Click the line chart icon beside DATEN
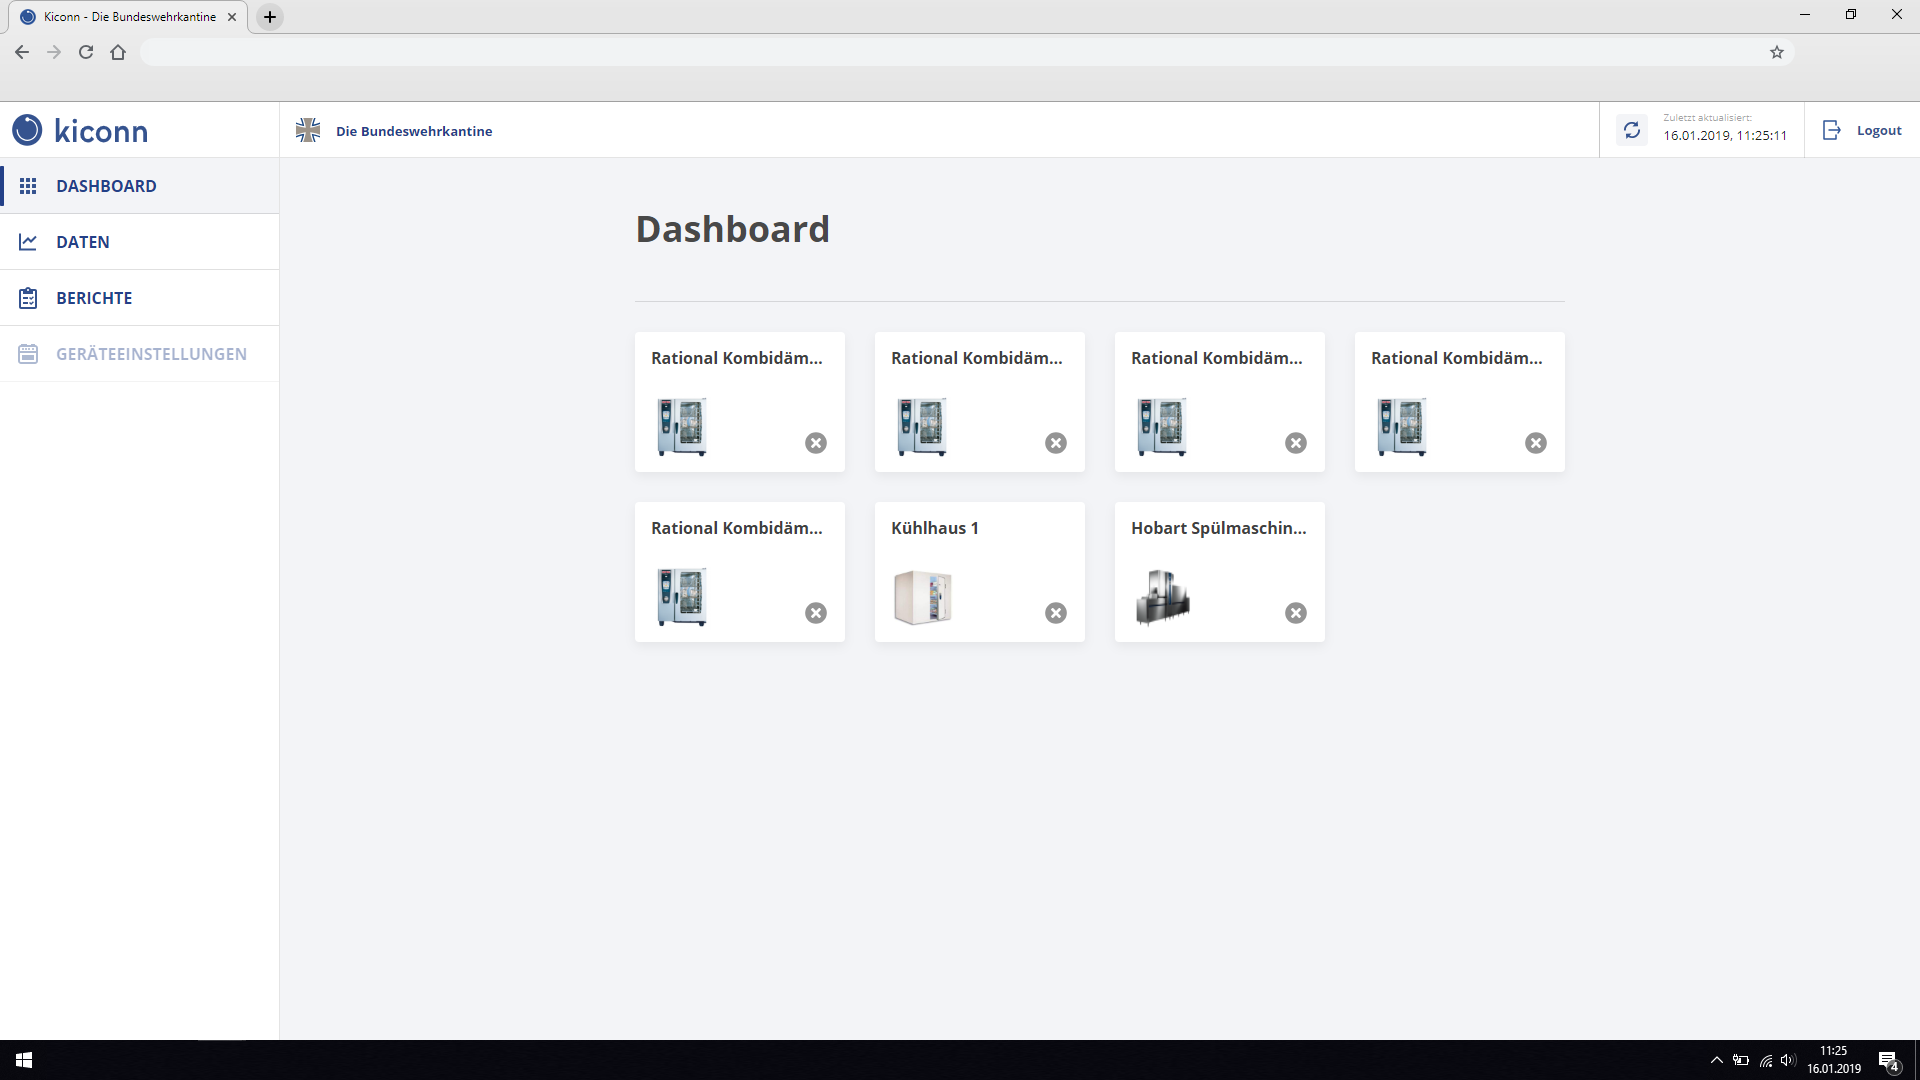1920x1080 pixels. pyautogui.click(x=28, y=242)
